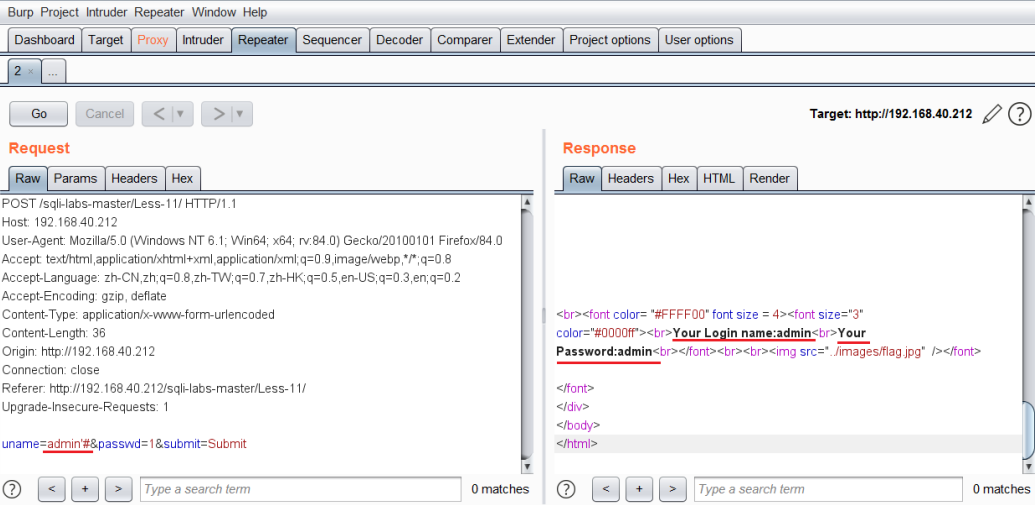Expand the request history forward dropdown arrow

pyautogui.click(x=240, y=114)
